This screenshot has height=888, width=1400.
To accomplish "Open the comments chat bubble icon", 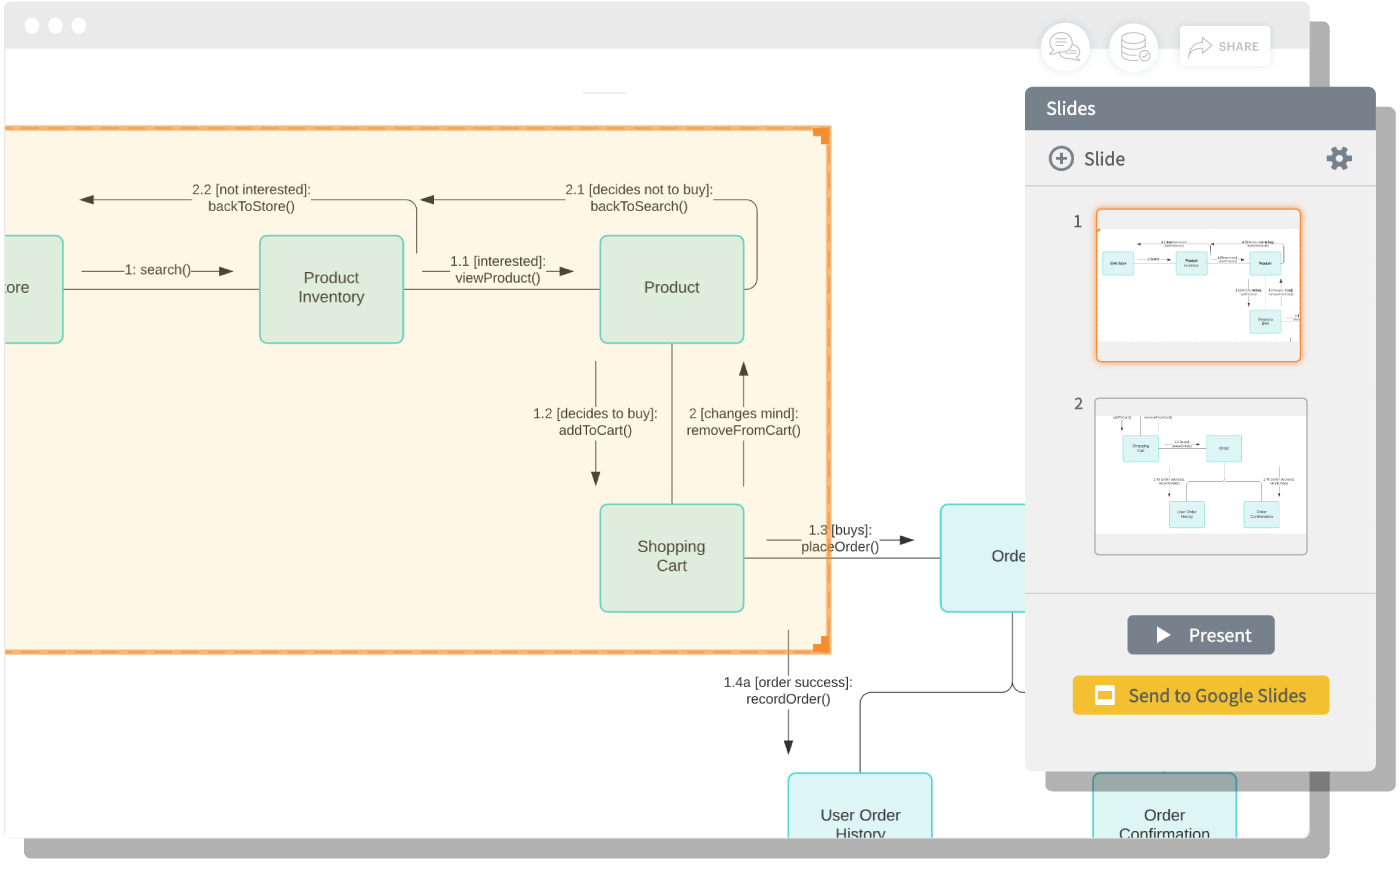I will coord(1065,47).
